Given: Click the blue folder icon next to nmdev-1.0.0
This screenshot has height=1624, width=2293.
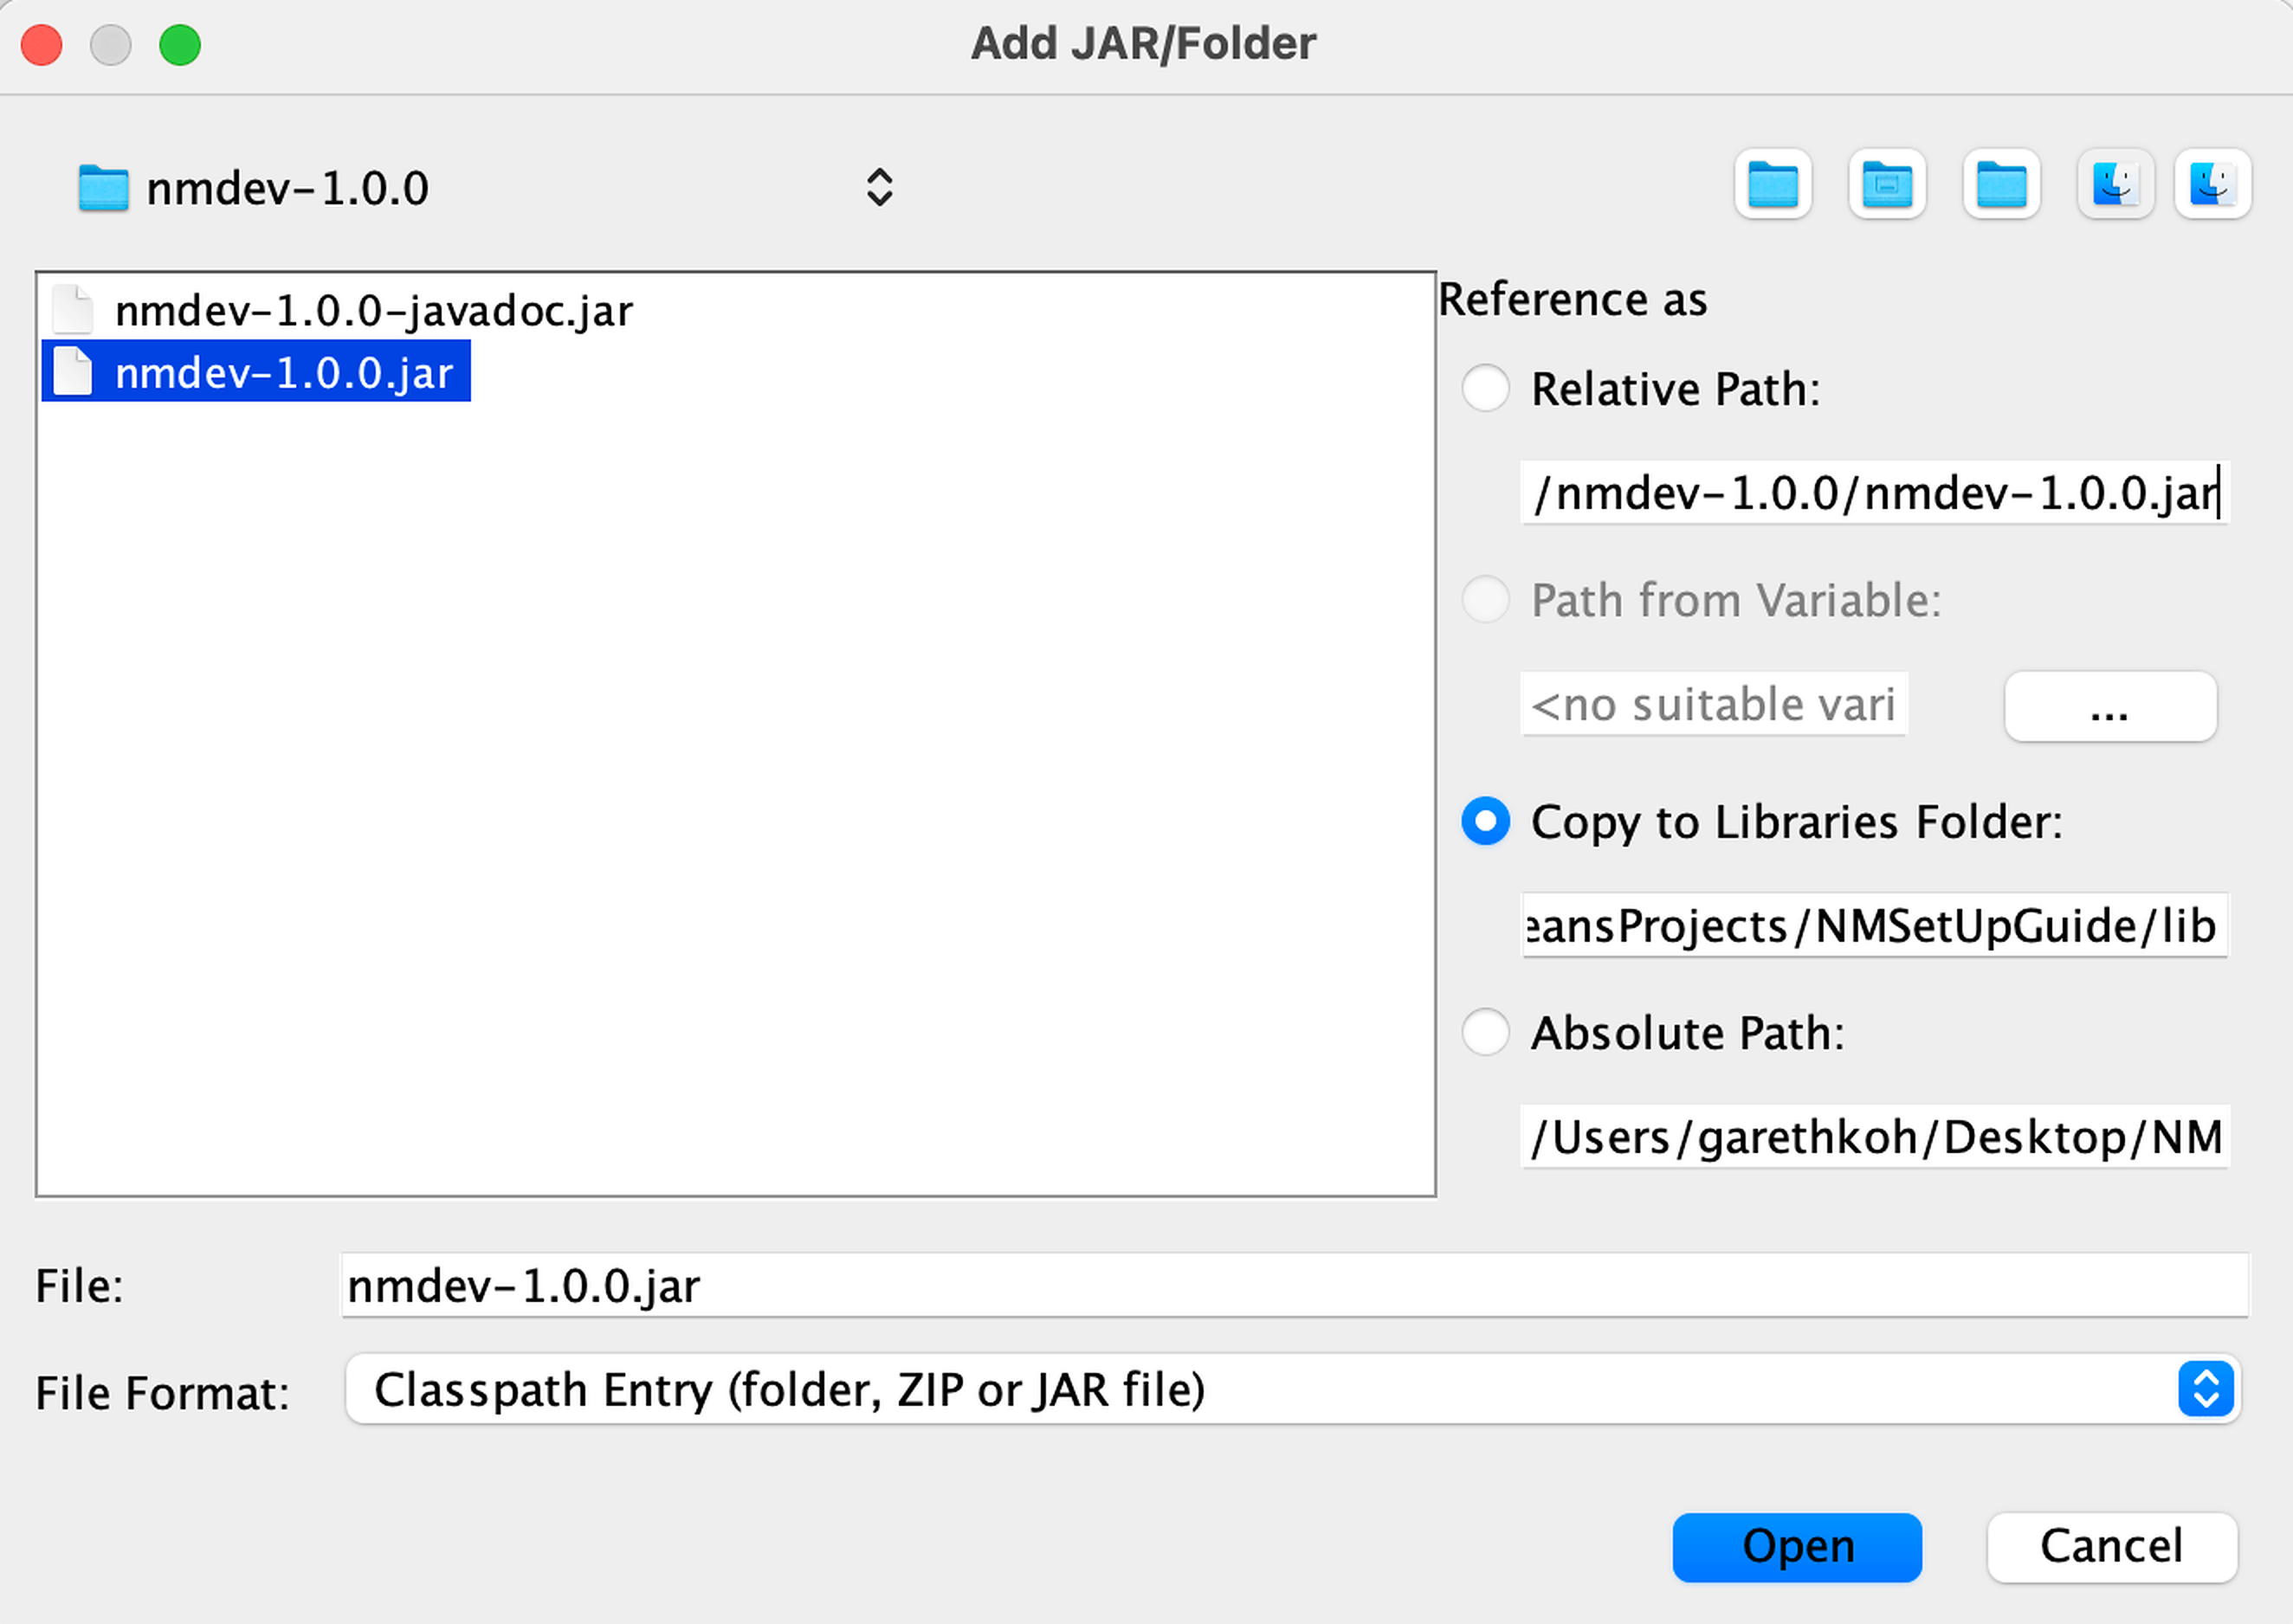Looking at the screenshot, I should coord(103,188).
